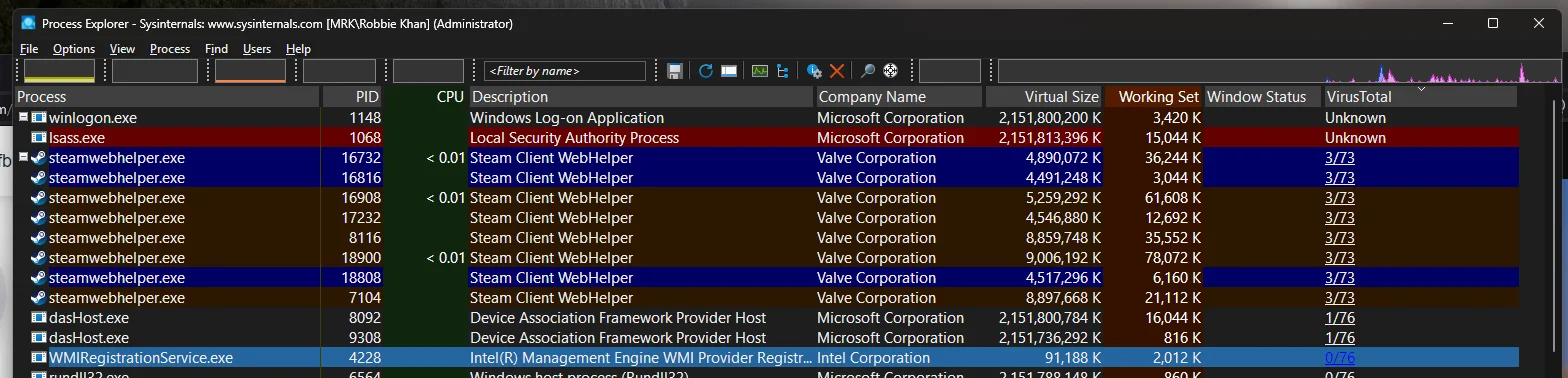The height and width of the screenshot is (378, 1568).
Task: Click inside the Filter by name field
Action: [564, 71]
